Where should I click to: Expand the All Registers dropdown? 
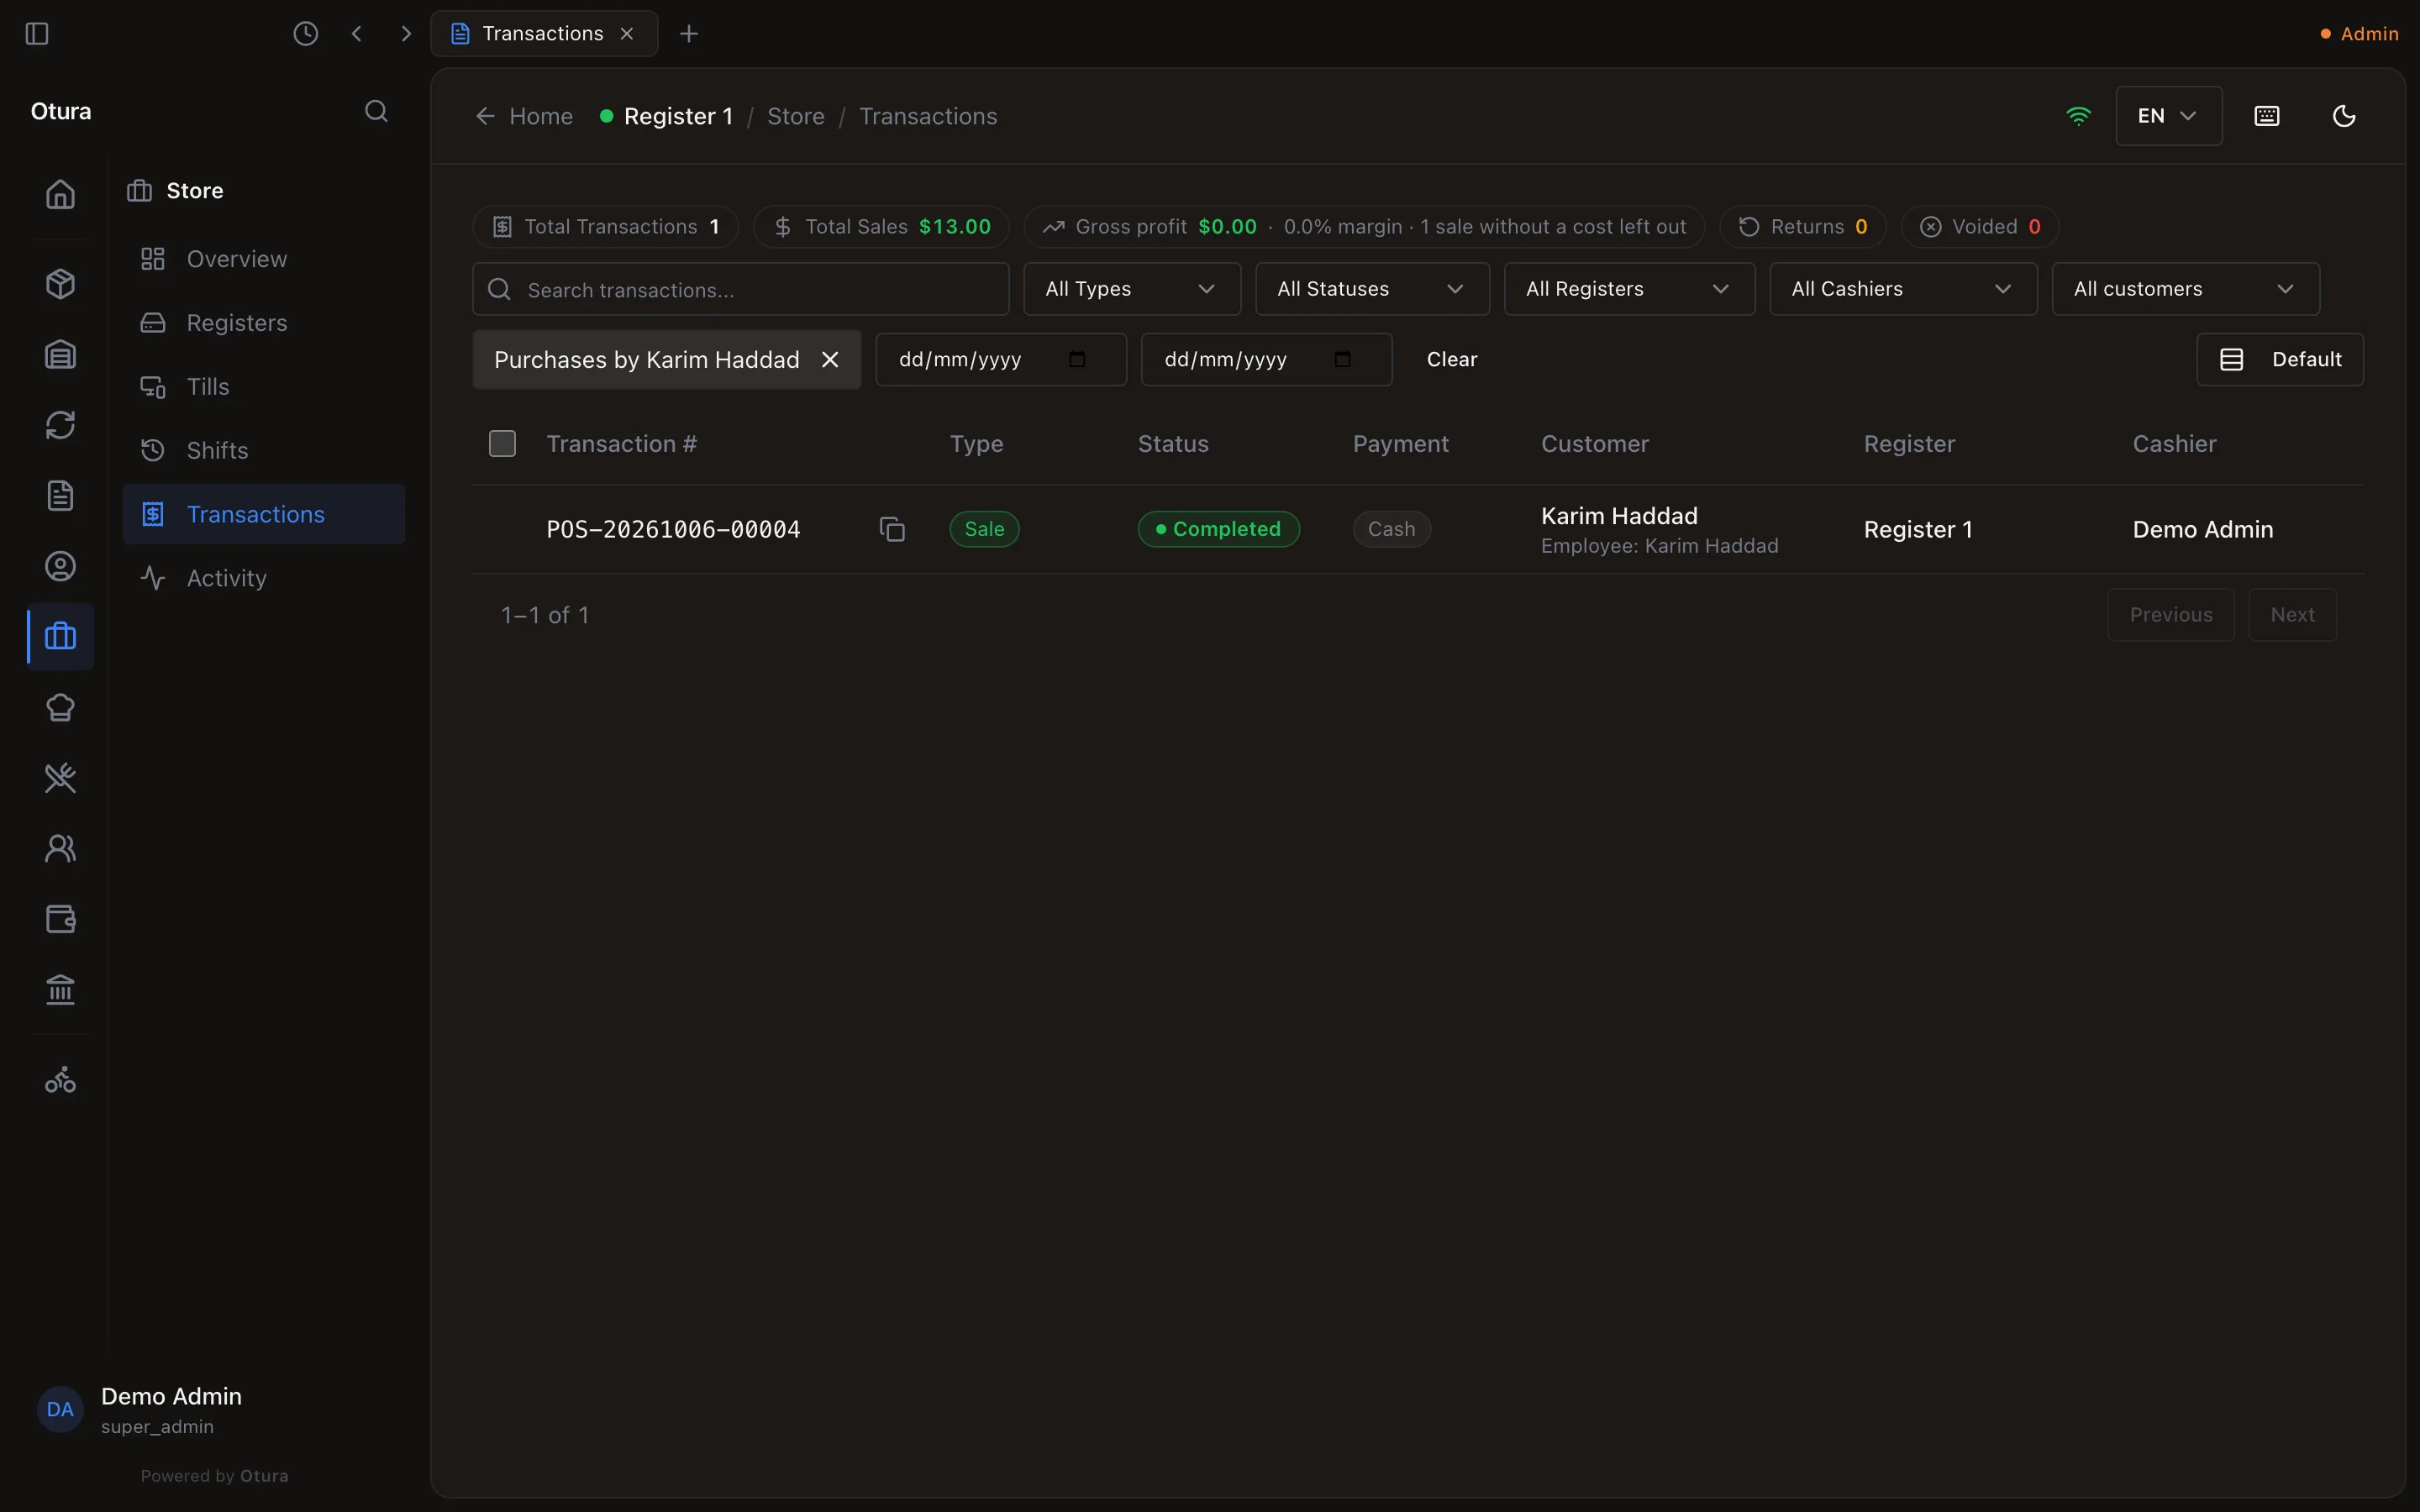[1629, 289]
